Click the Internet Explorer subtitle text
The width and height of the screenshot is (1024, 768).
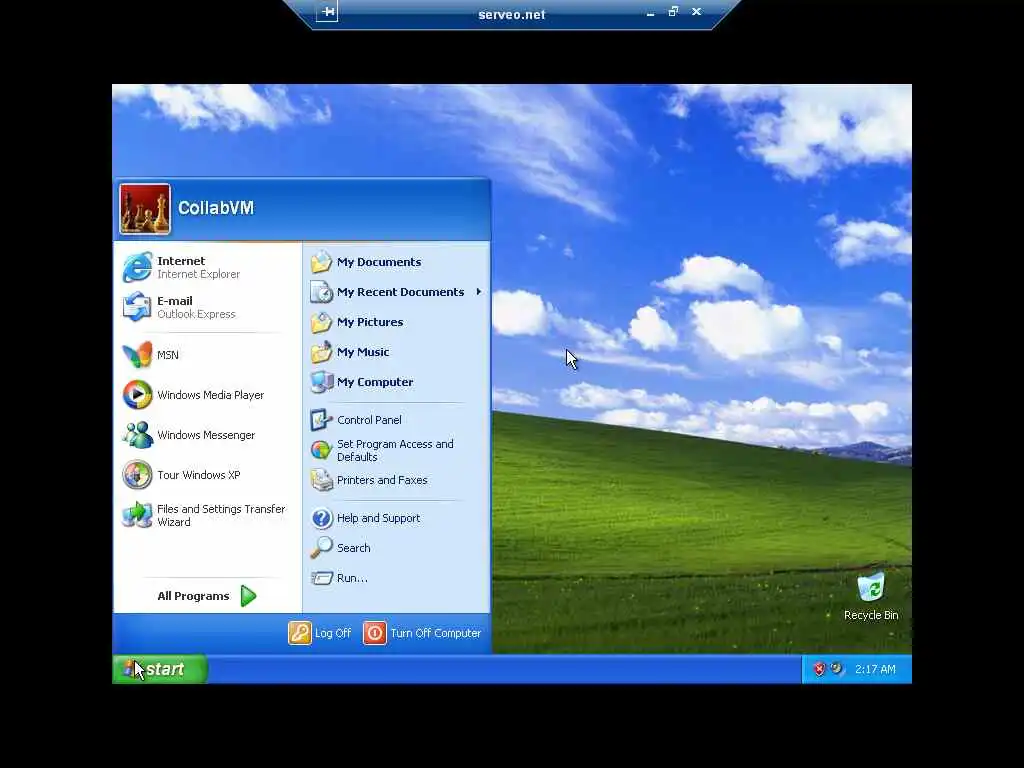199,274
